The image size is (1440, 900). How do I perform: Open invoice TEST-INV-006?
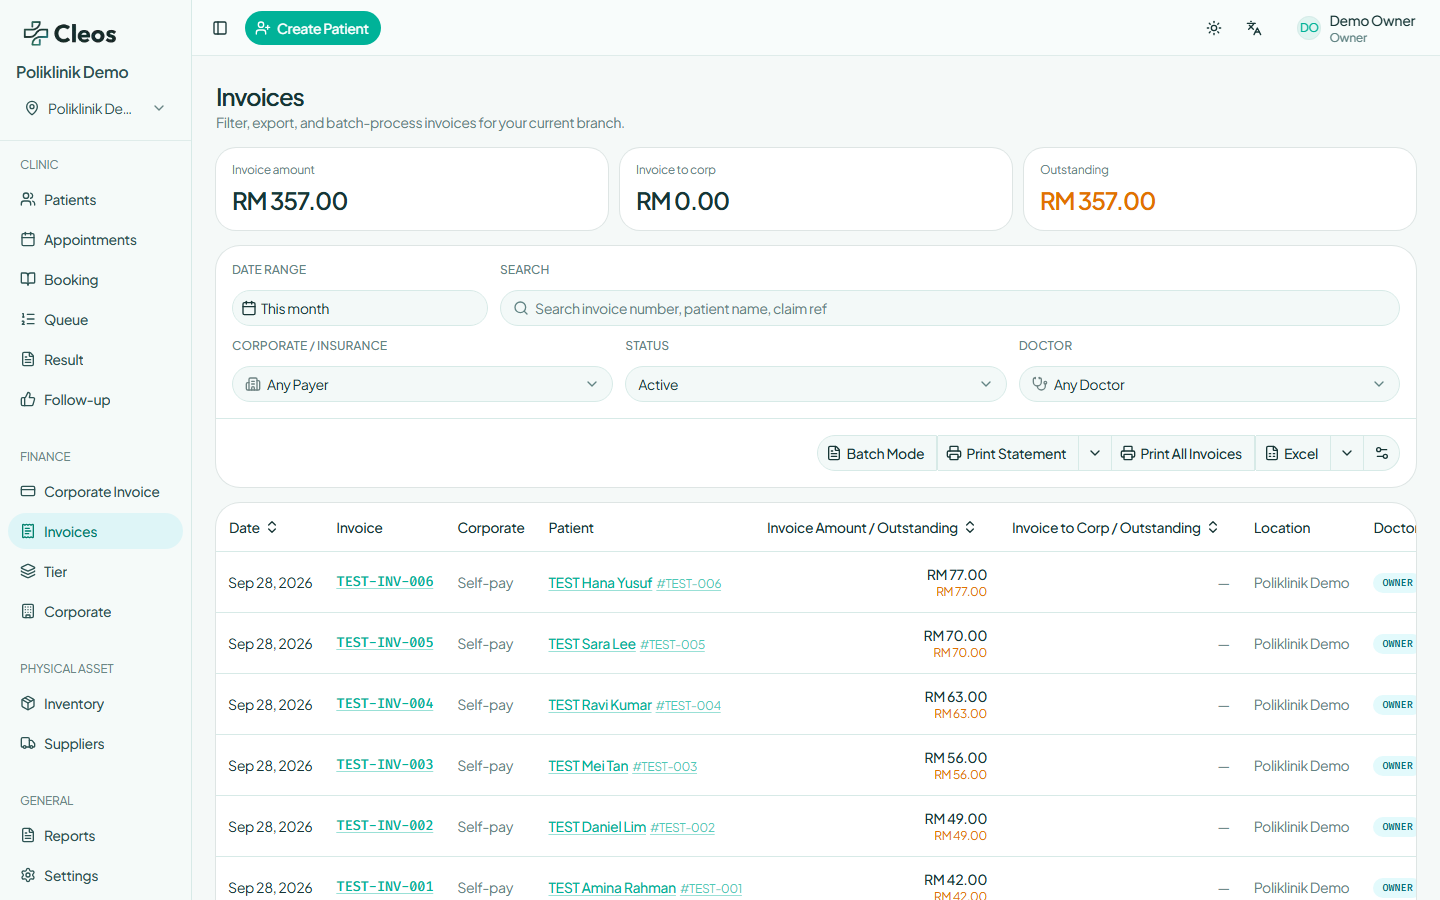(x=385, y=582)
